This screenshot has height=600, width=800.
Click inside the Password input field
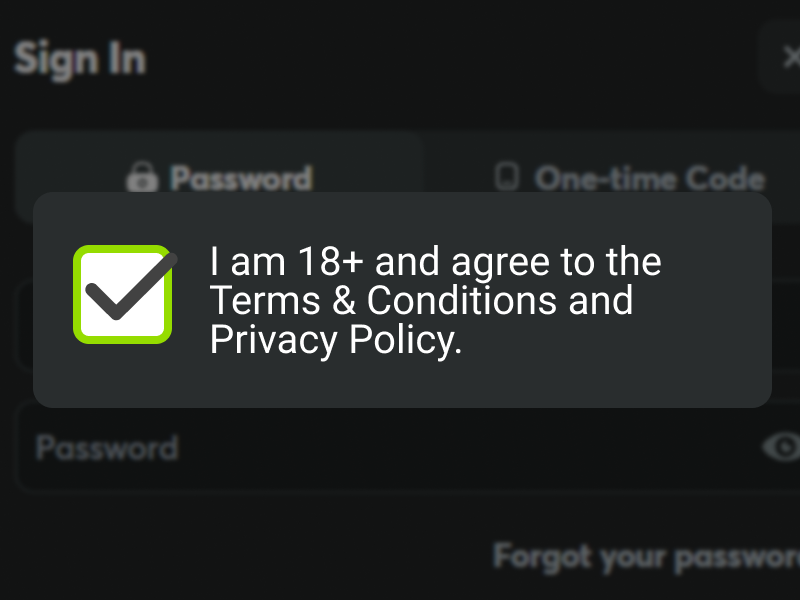(x=300, y=448)
